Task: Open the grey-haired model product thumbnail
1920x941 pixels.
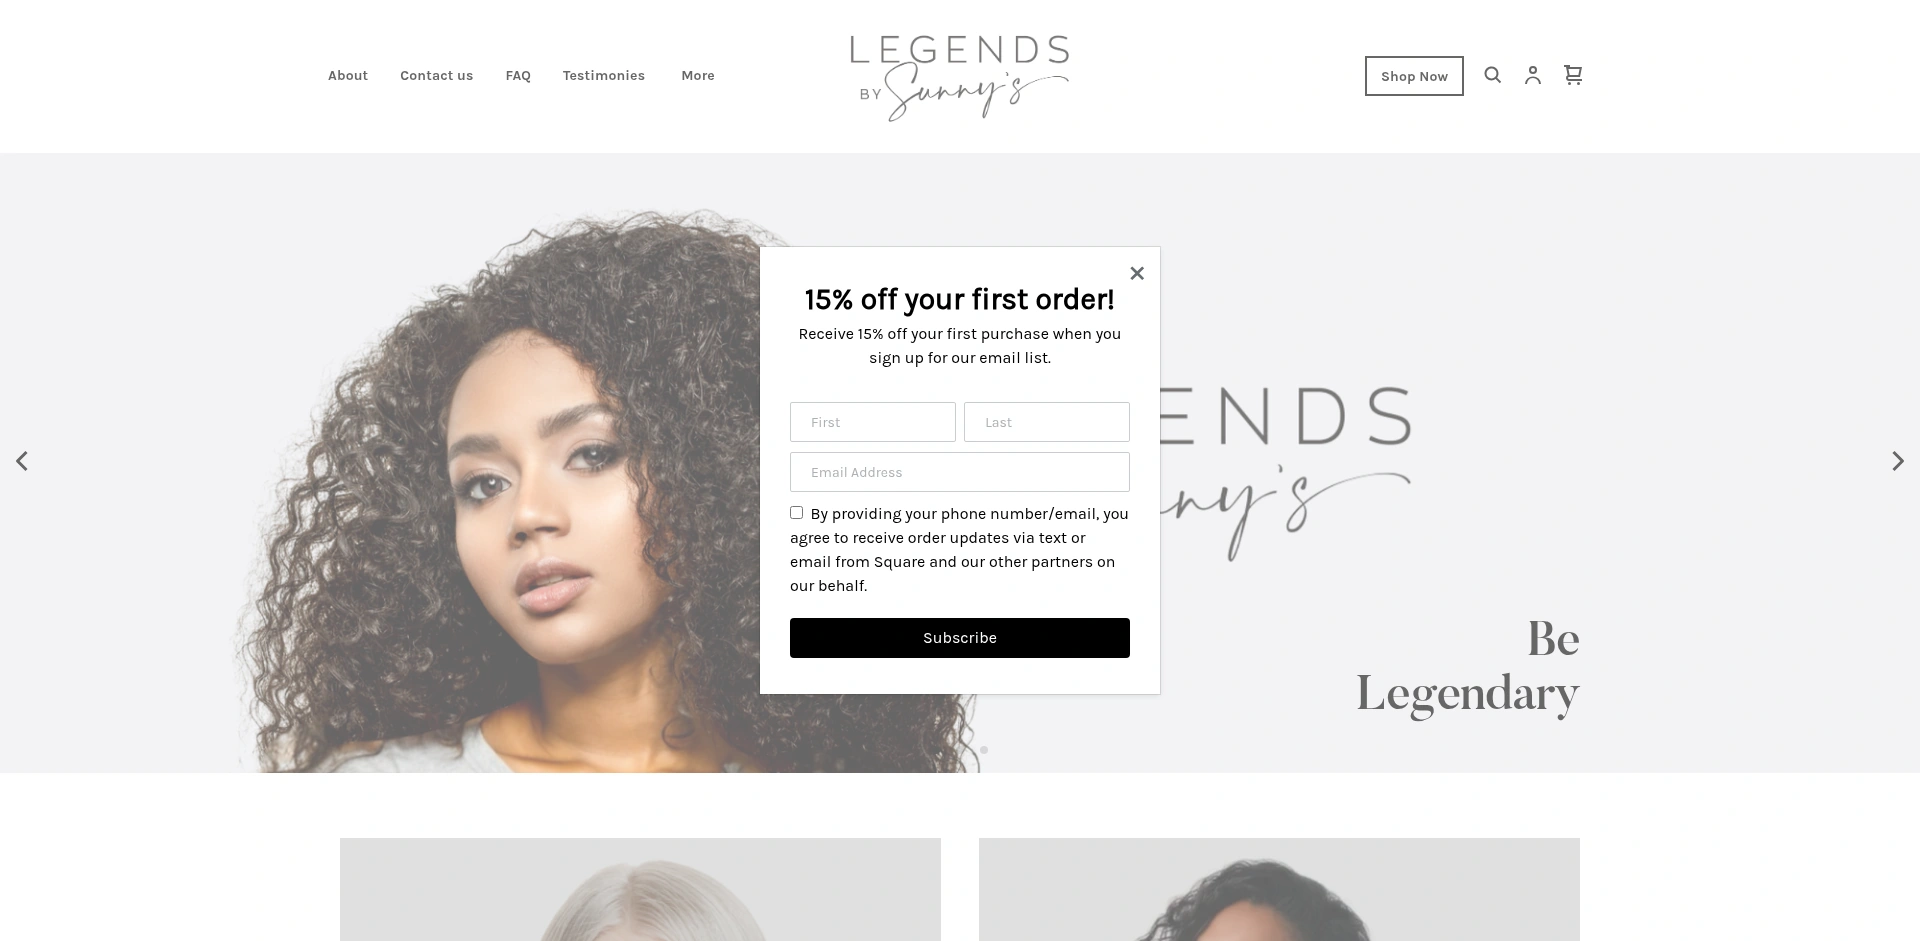Action: point(640,889)
